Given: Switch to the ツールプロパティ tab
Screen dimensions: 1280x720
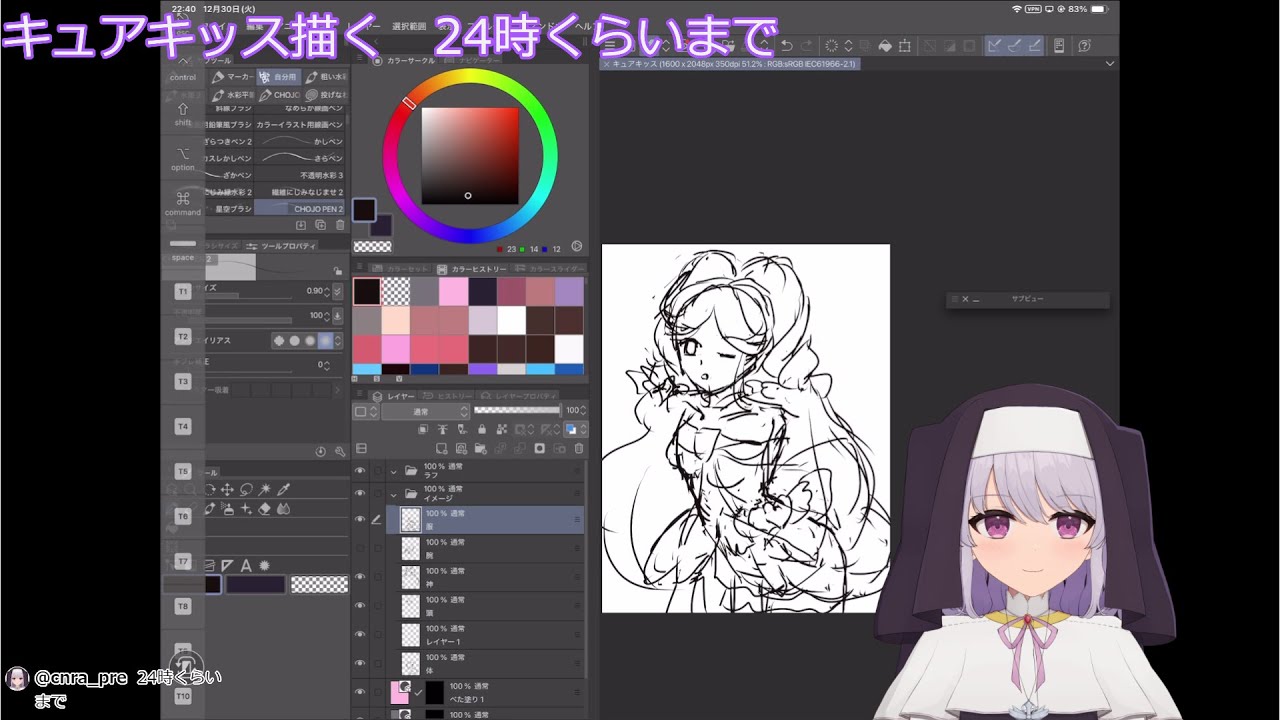Looking at the screenshot, I should click(282, 246).
